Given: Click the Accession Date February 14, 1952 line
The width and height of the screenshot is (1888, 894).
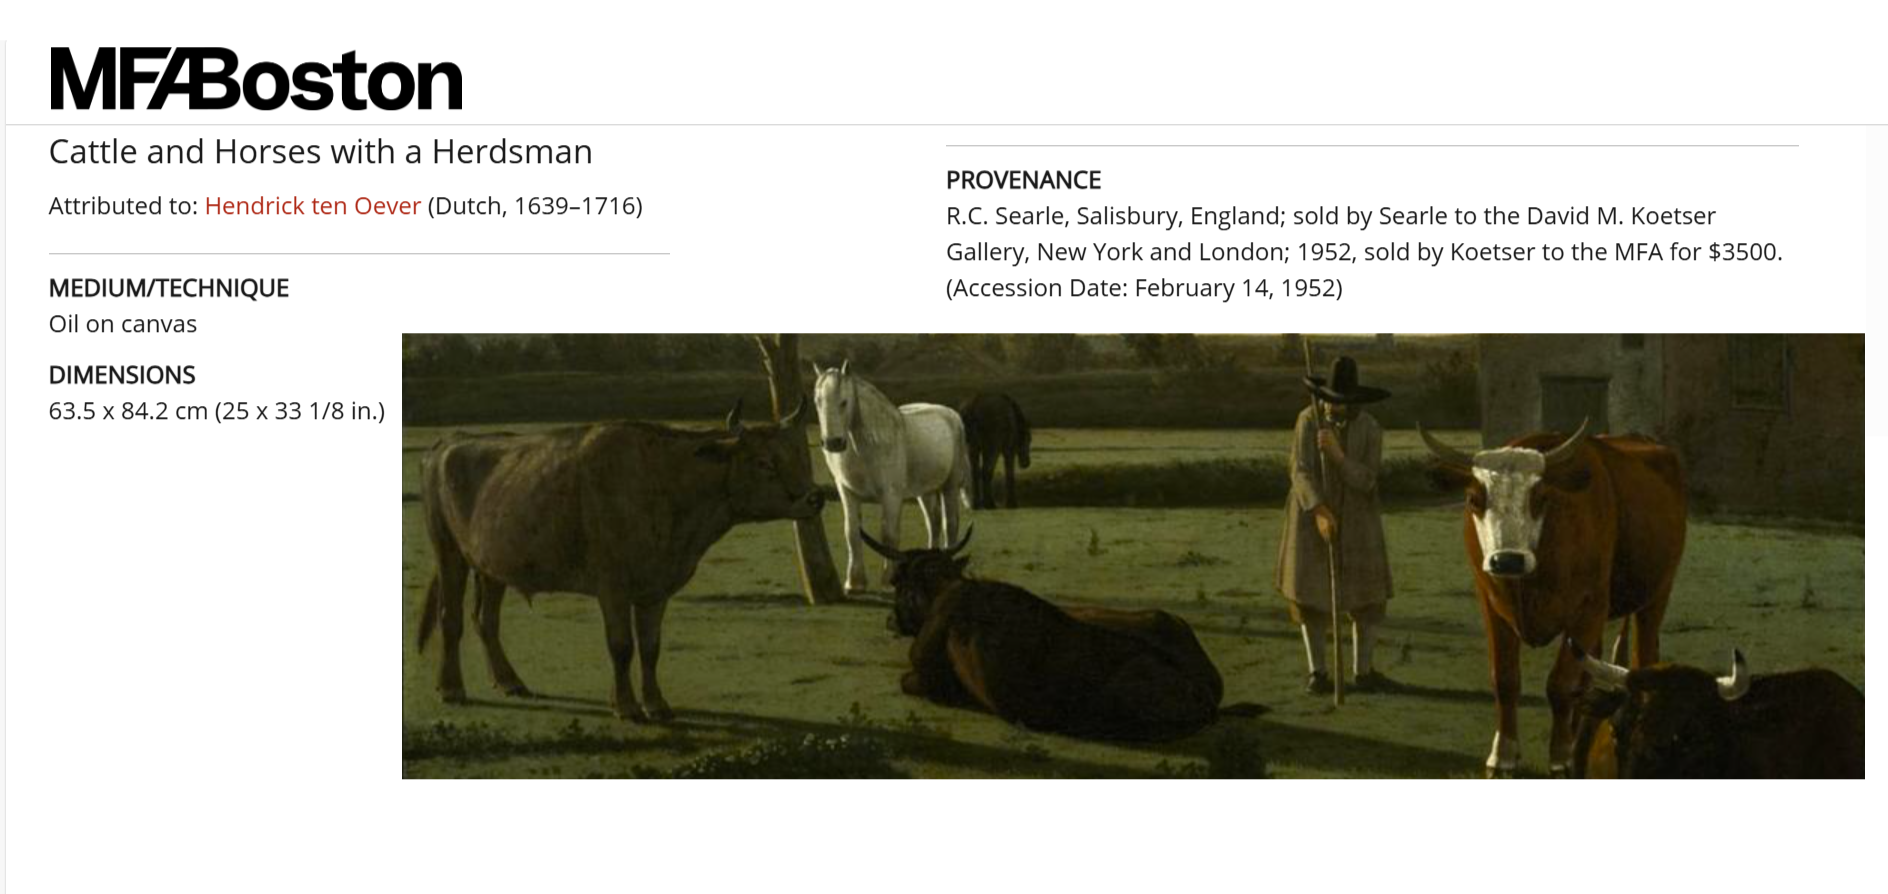Looking at the screenshot, I should (x=1144, y=288).
